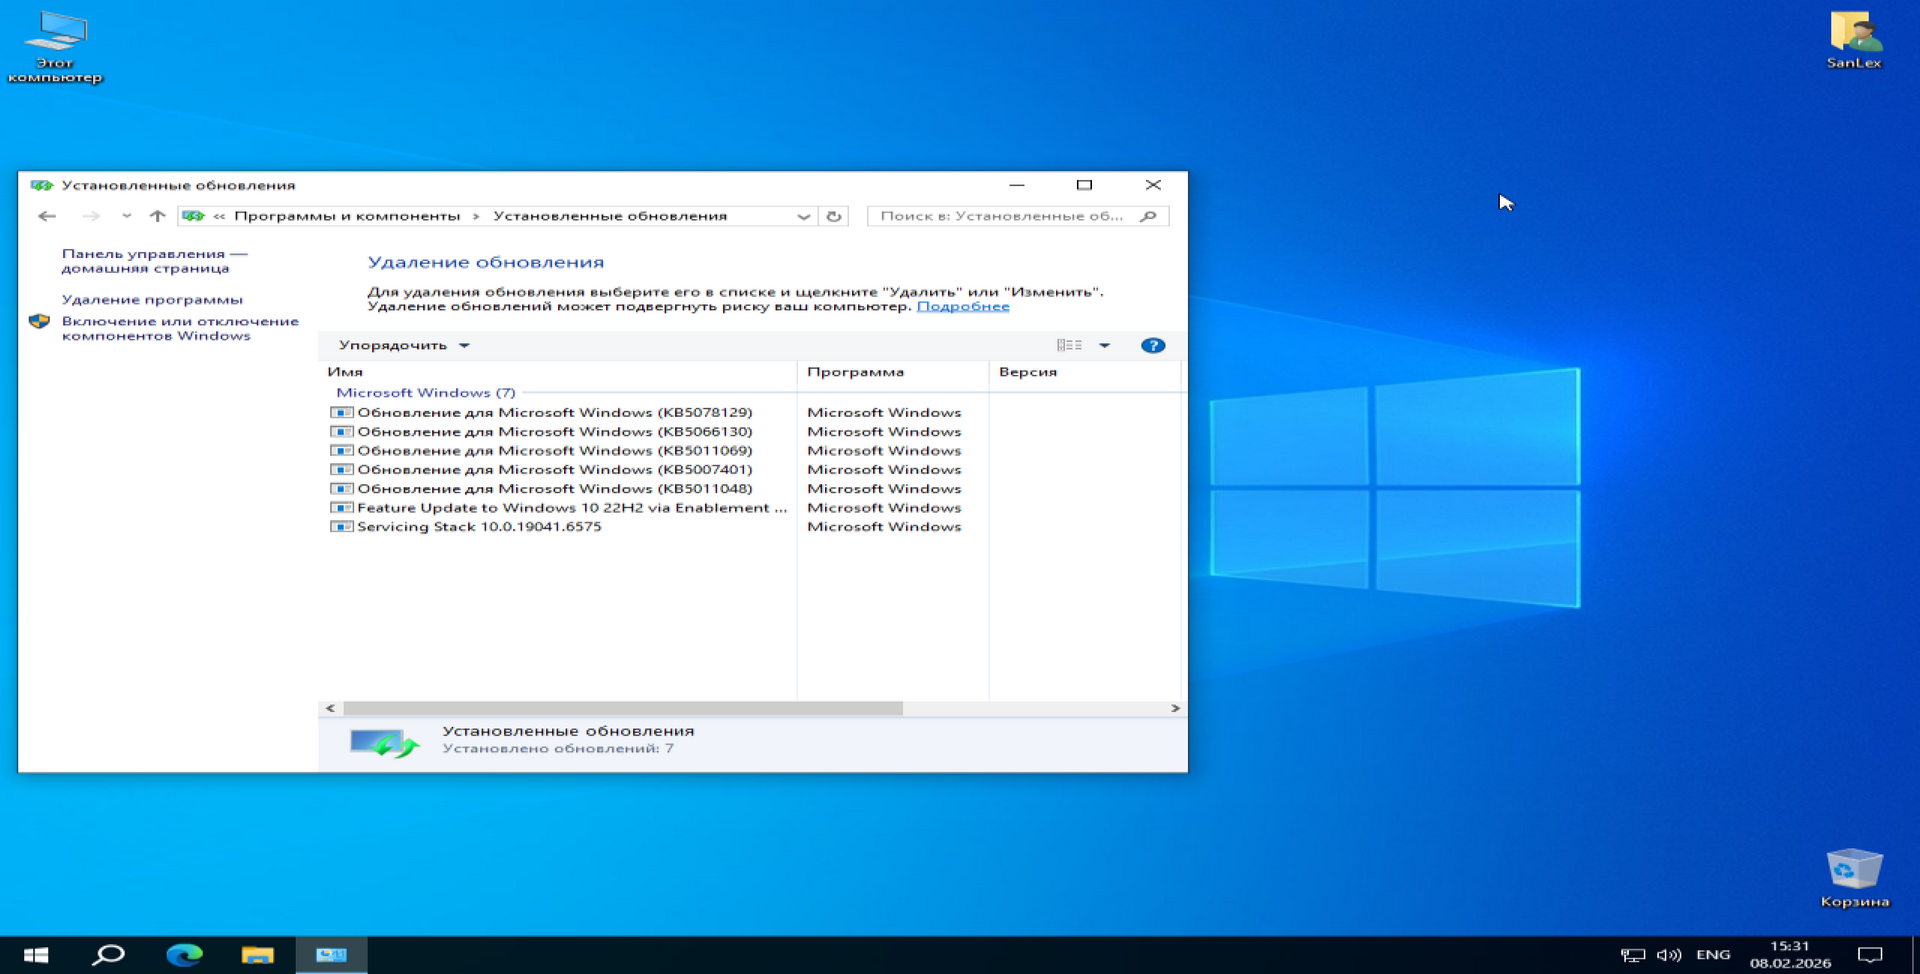This screenshot has height=974, width=1920.
Task: Click the volume speaker tray icon
Action: (x=1668, y=955)
